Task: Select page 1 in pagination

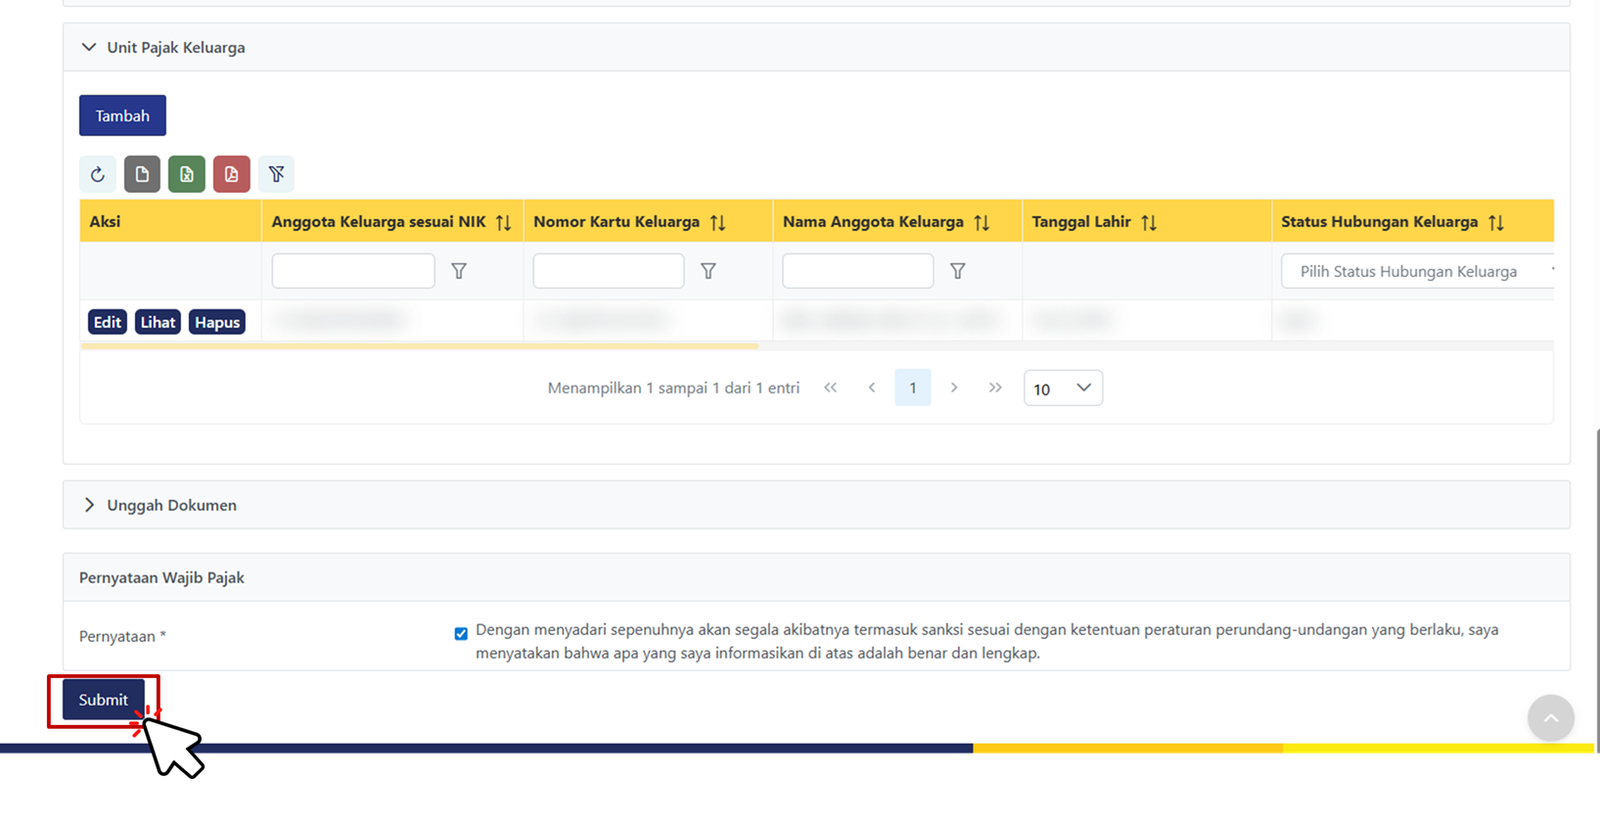Action: [912, 388]
